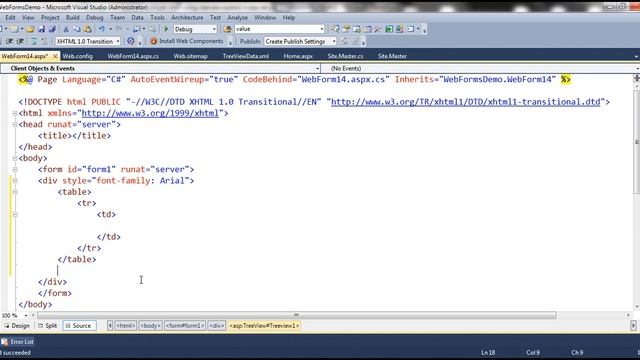Open the (No Events) dropdown
This screenshot has width=640, height=360.
(x=637, y=69)
